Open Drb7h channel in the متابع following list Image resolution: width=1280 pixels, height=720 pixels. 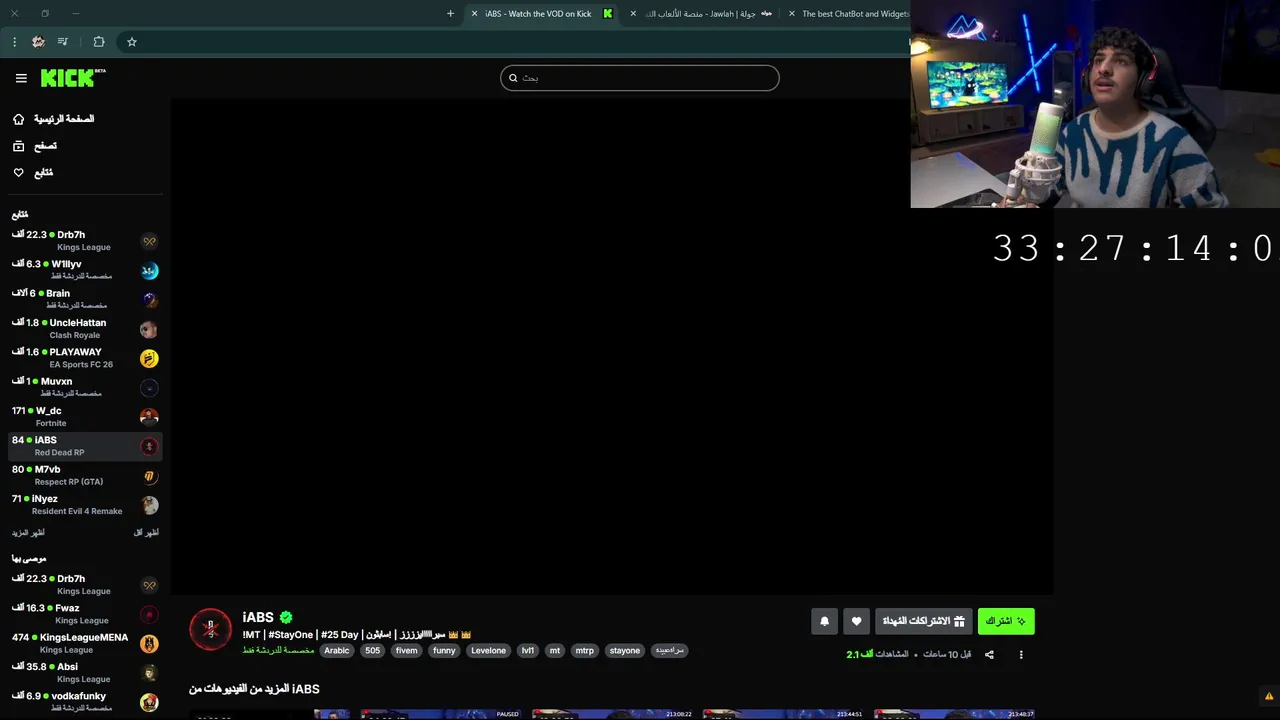tap(85, 241)
